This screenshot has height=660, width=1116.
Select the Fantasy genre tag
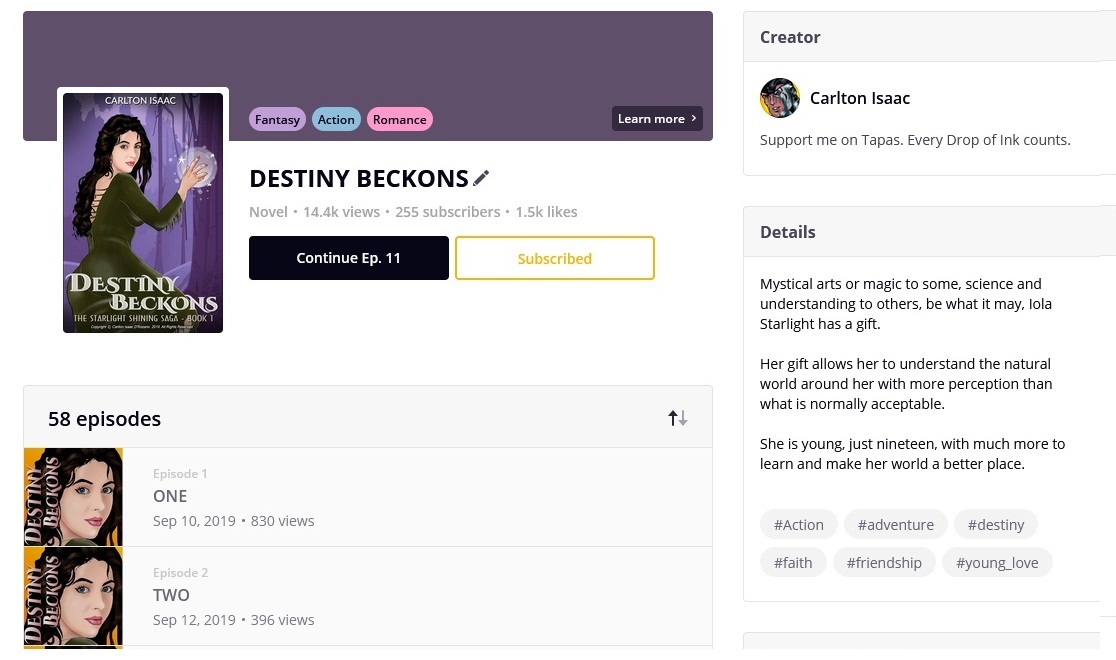[277, 120]
